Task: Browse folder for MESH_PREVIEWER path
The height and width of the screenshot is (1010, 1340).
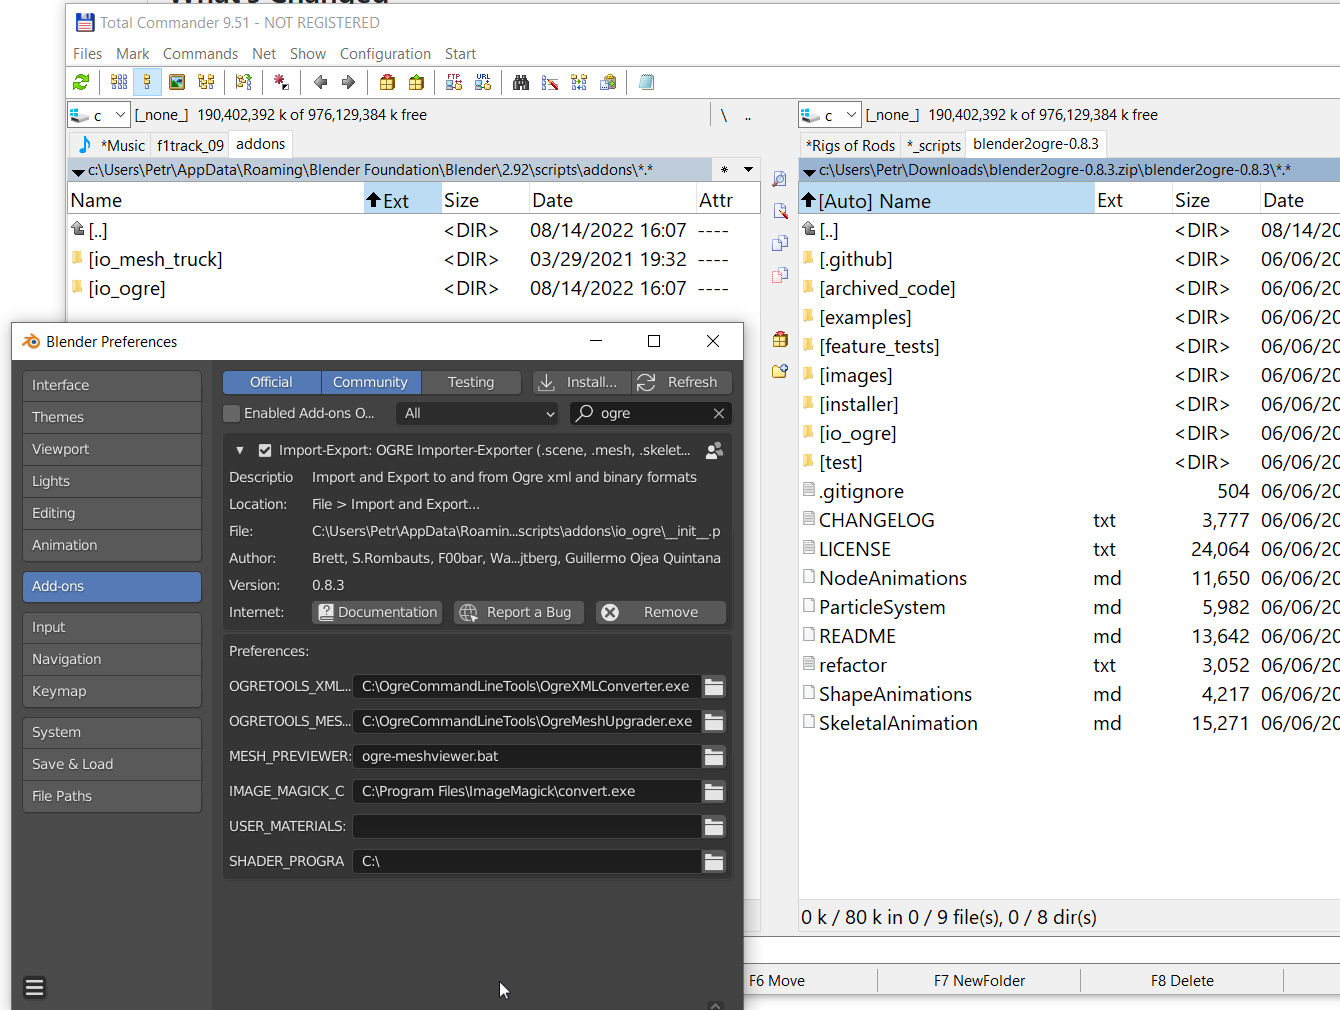Action: (x=714, y=757)
